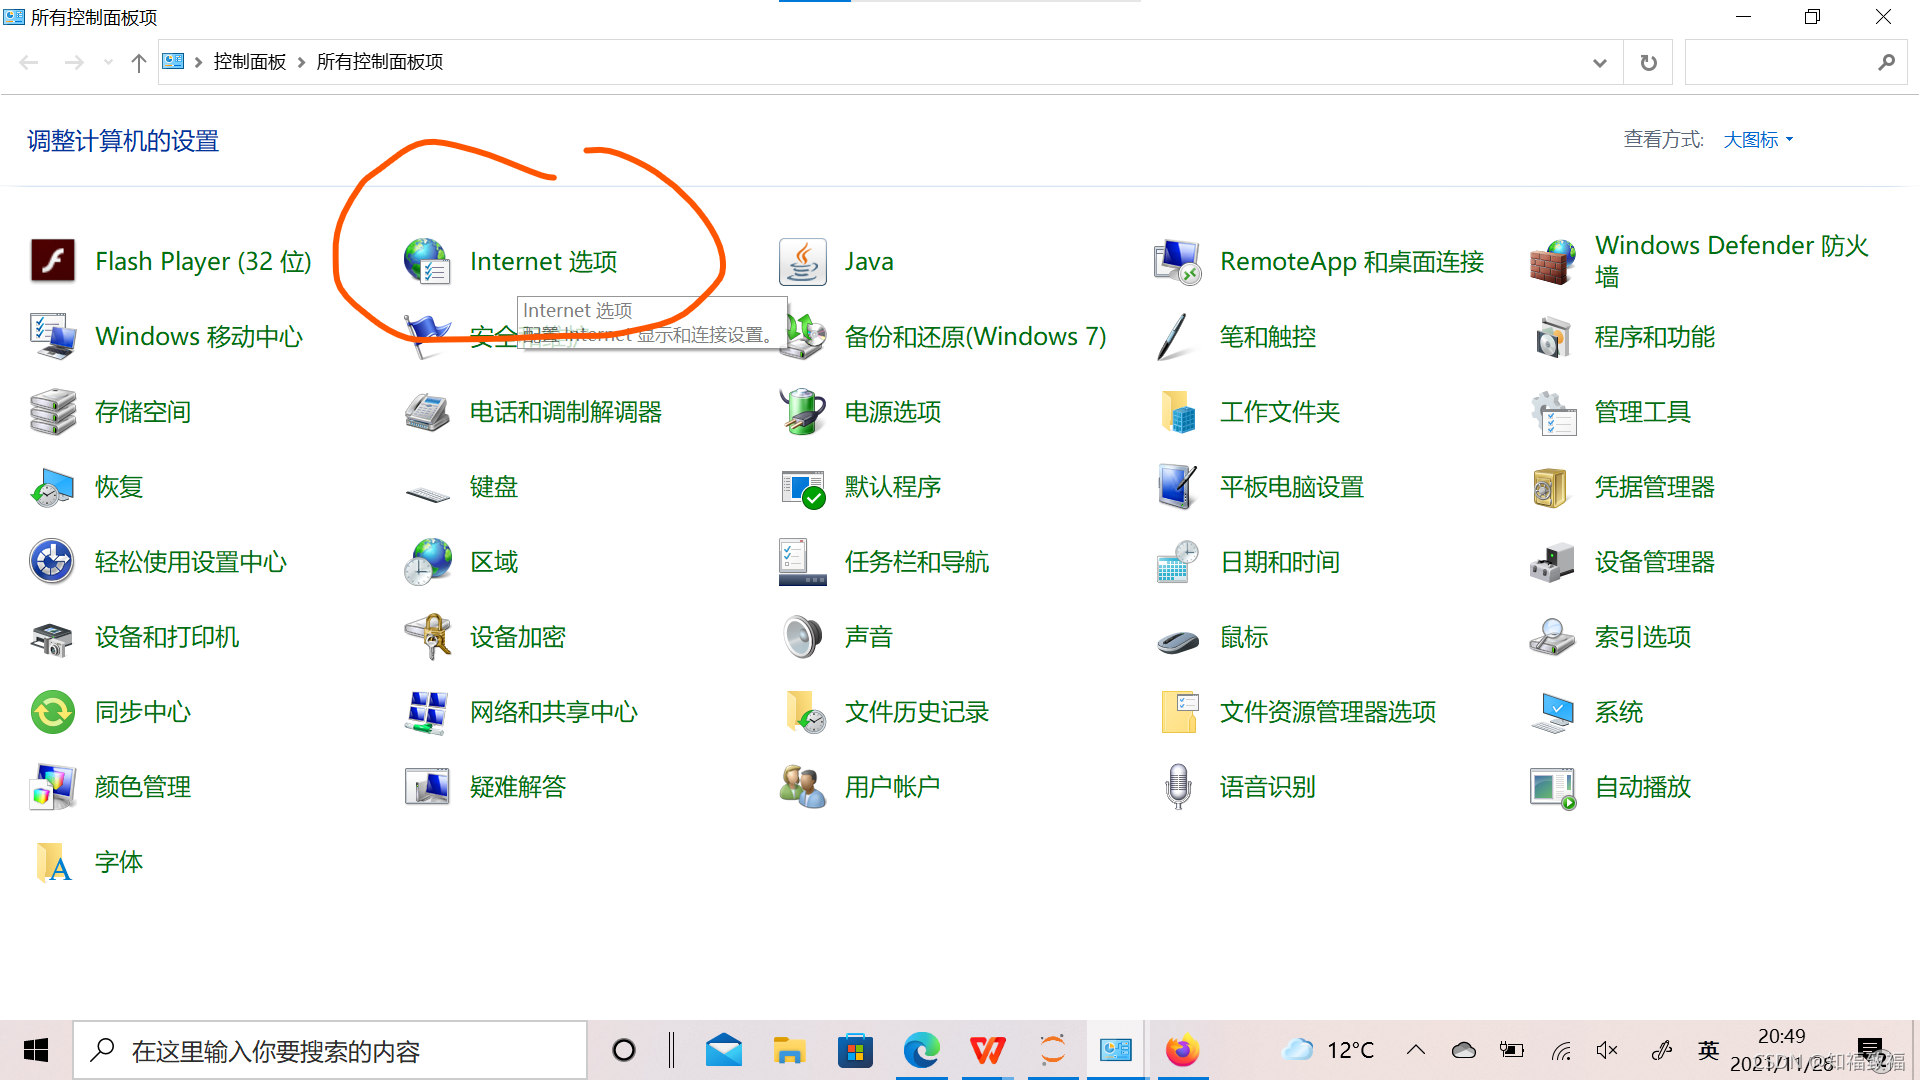Click the 文件资源管理器选项 link
Viewport: 1920px width, 1080px height.
point(1327,712)
